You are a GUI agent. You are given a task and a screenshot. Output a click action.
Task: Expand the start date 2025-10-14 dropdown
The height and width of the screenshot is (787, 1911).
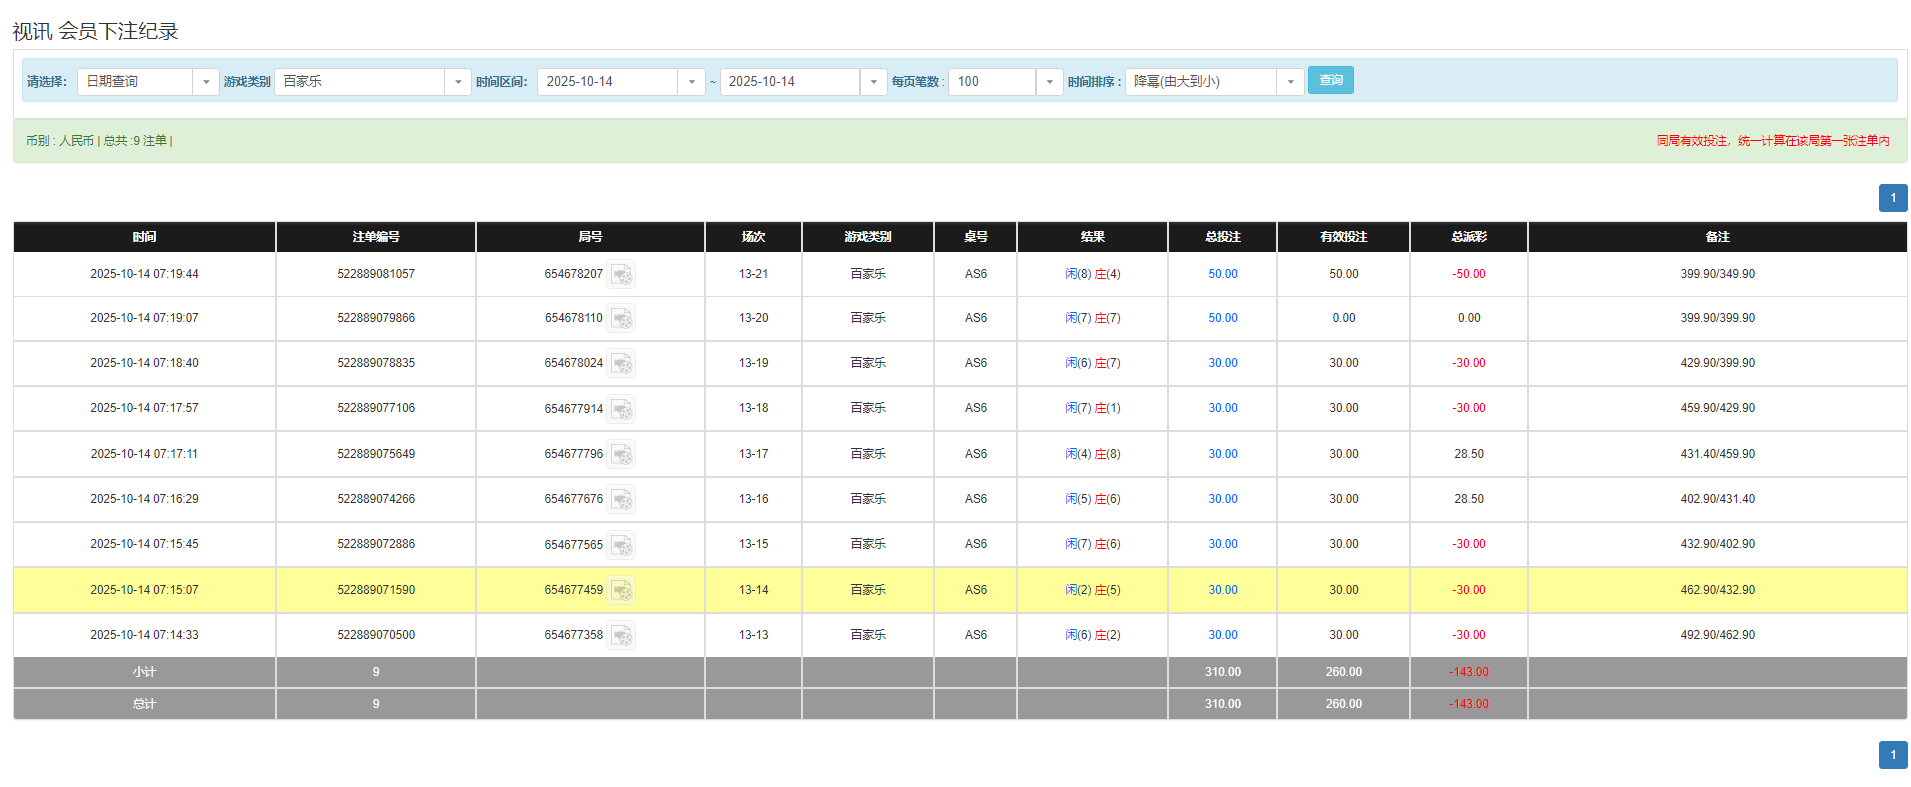click(691, 82)
